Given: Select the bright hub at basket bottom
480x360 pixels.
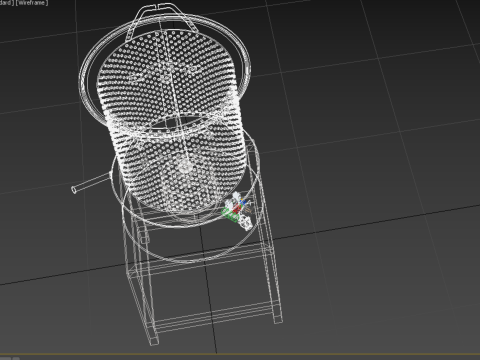Looking at the screenshot, I should click(x=184, y=167).
